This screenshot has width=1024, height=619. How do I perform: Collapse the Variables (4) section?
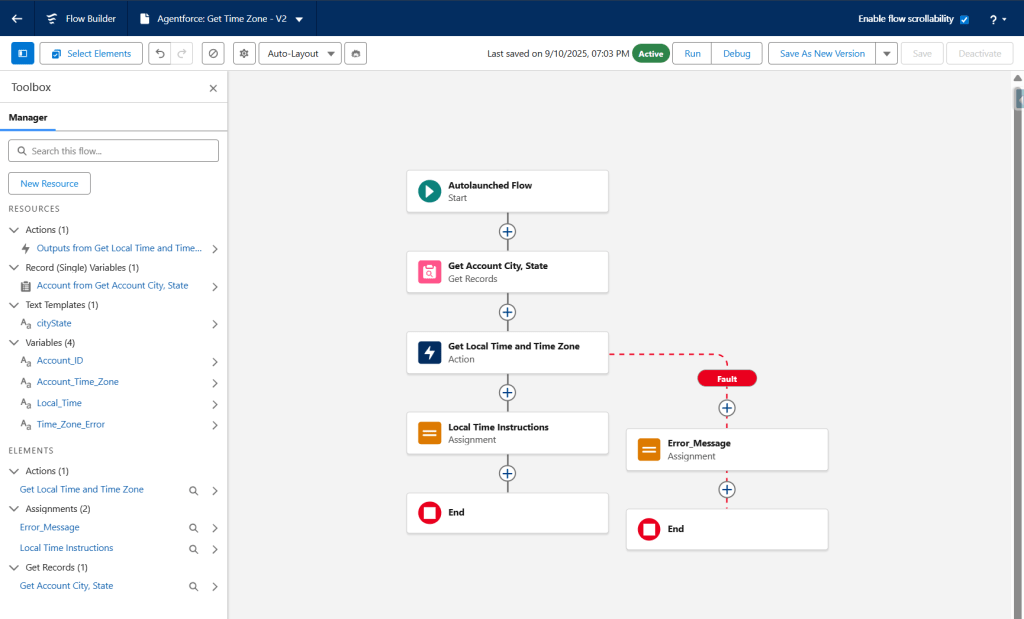(14, 343)
